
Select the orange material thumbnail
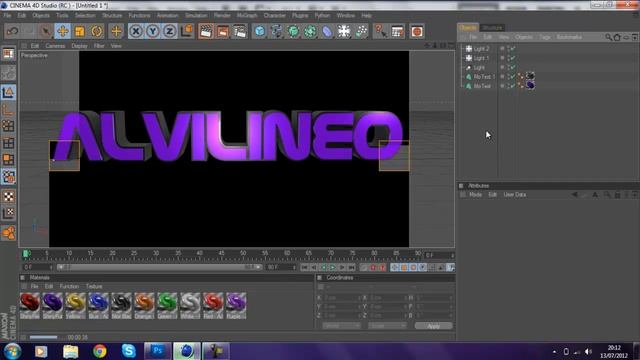point(144,305)
